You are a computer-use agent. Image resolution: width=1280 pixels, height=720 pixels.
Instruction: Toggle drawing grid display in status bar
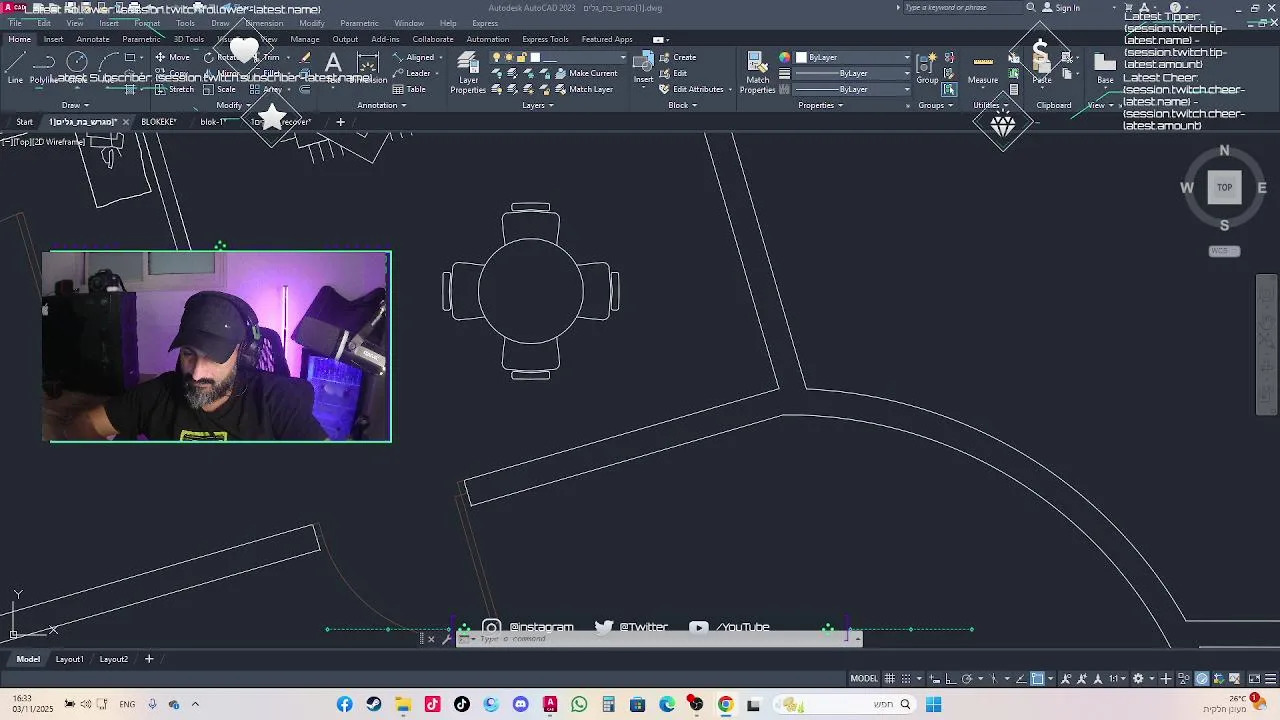point(889,679)
